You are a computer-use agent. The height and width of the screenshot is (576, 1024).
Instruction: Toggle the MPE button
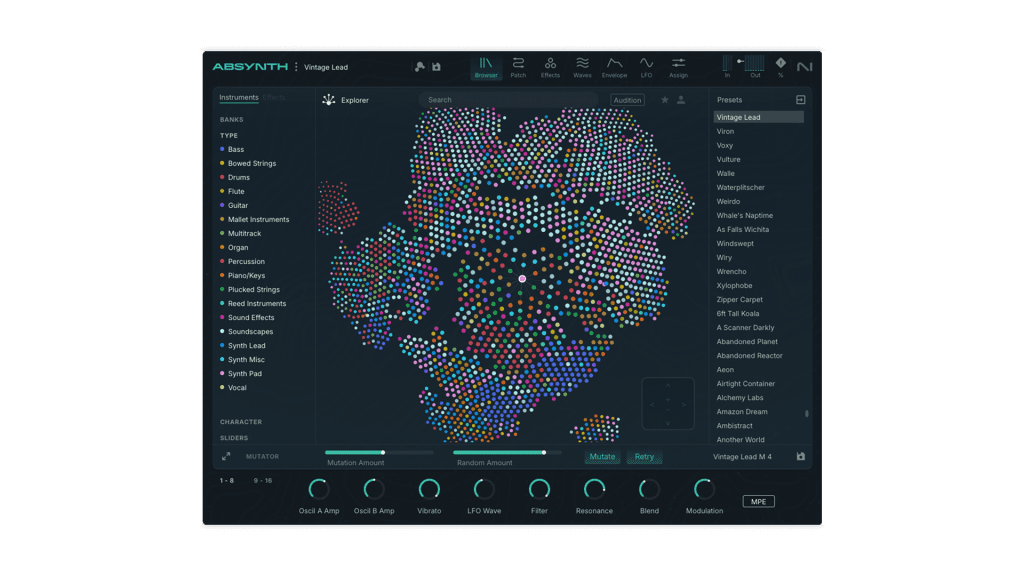758,501
